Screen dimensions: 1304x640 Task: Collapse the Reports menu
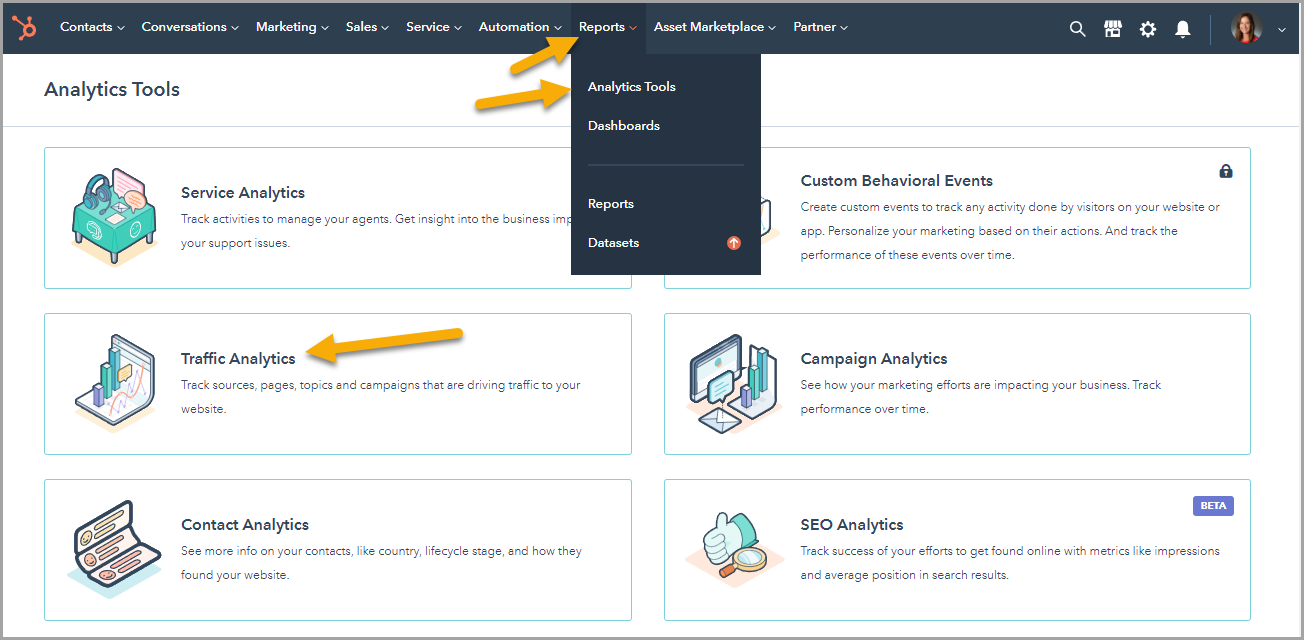608,27
